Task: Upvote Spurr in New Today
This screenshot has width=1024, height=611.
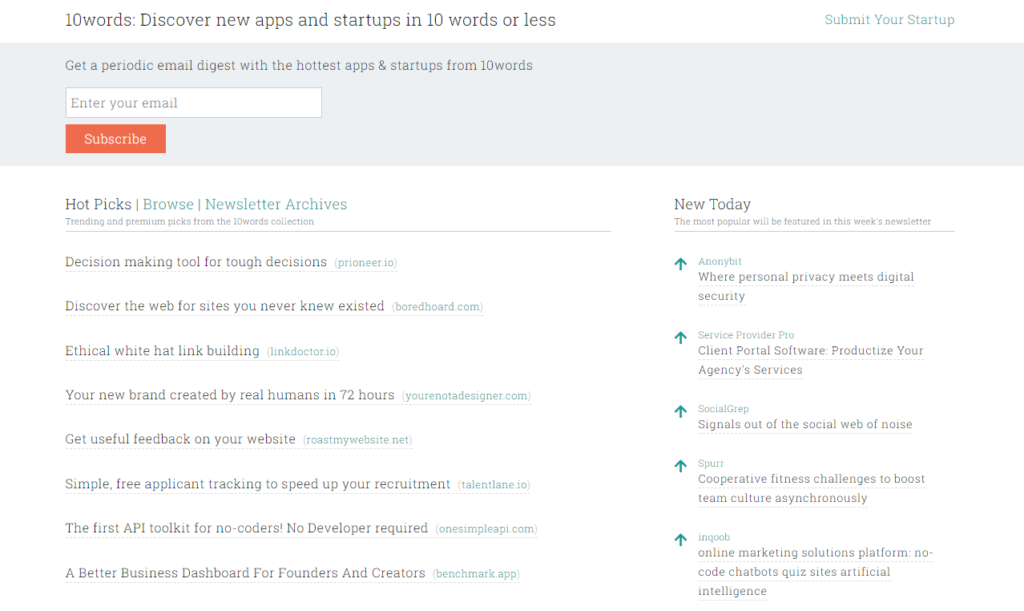Action: coord(679,465)
